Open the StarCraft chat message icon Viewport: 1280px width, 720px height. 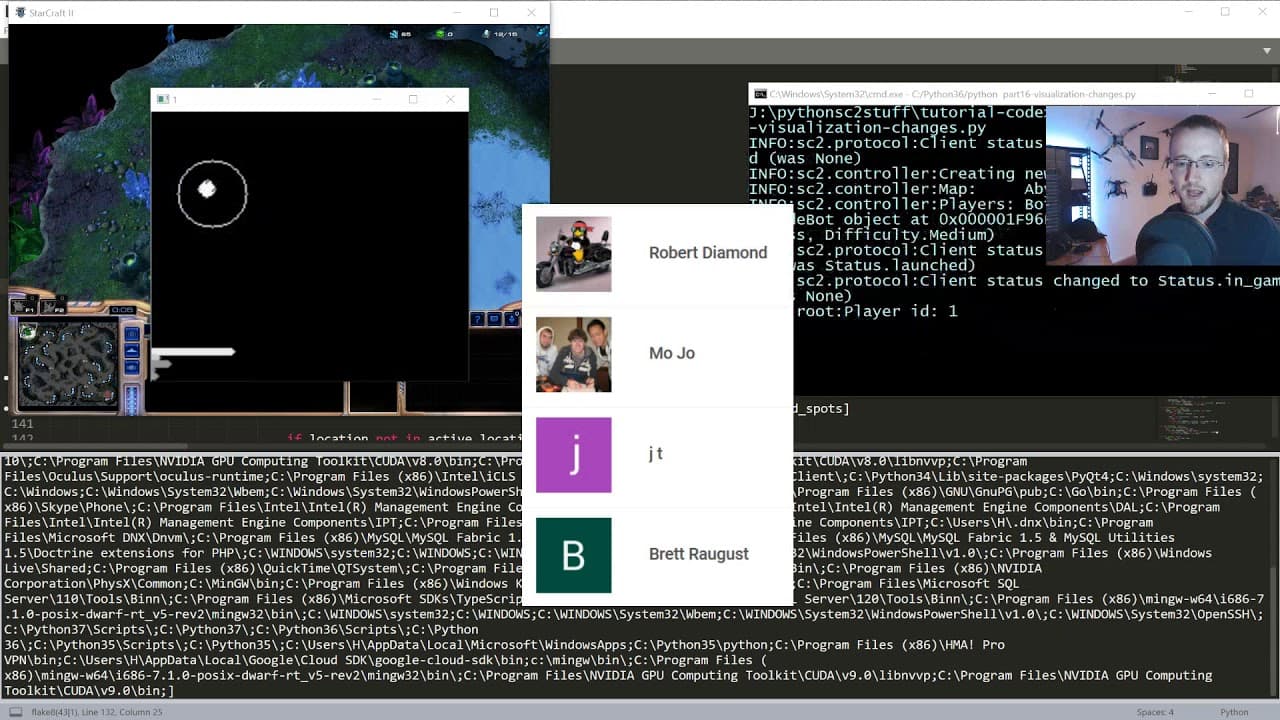coord(494,319)
